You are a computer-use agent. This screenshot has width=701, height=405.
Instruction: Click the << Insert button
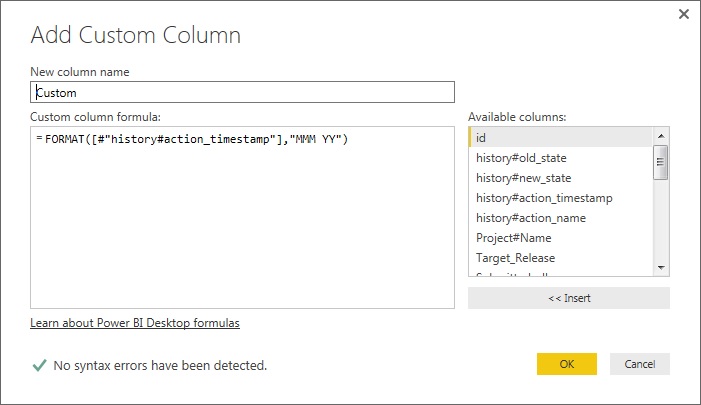[569, 298]
